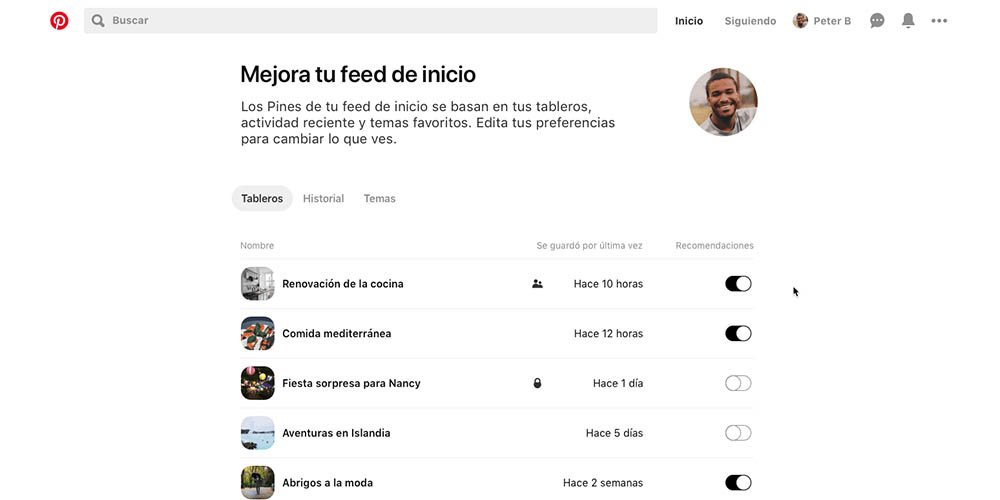Viewport: 1000px width, 500px height.
Task: Open Renovación de la cocina thumbnail
Action: [258, 284]
